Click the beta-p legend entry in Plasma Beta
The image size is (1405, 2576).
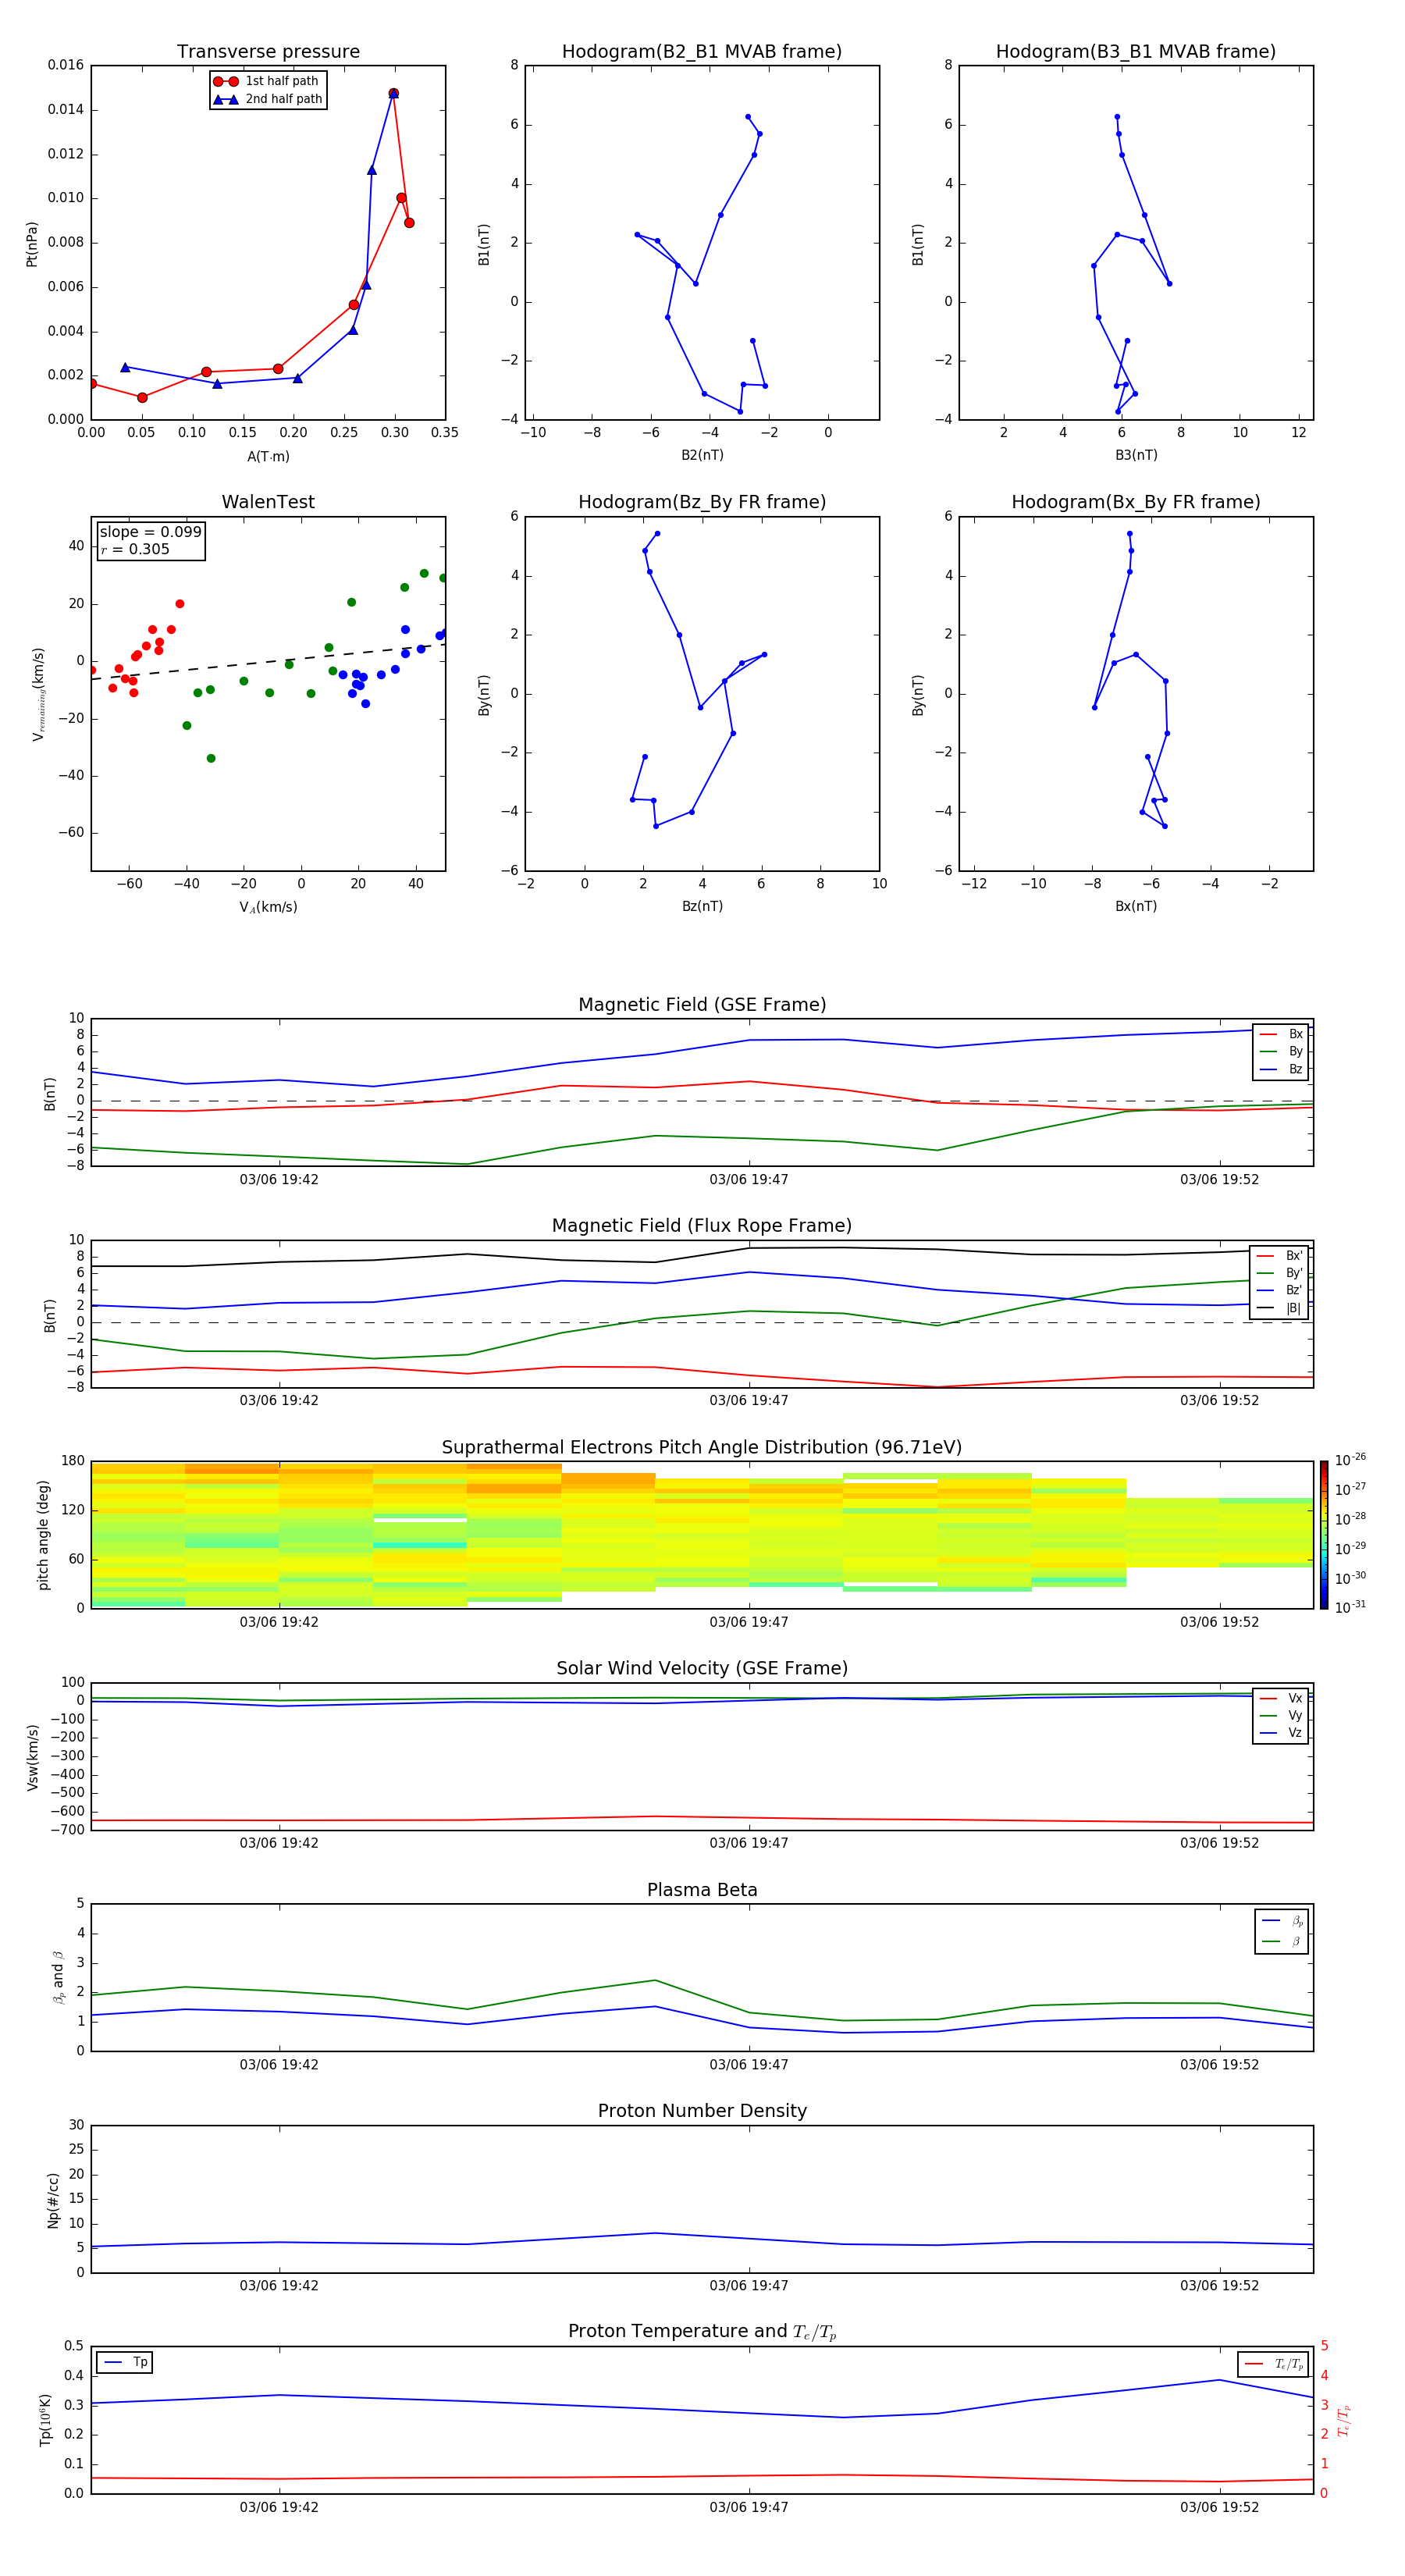(x=1282, y=1921)
